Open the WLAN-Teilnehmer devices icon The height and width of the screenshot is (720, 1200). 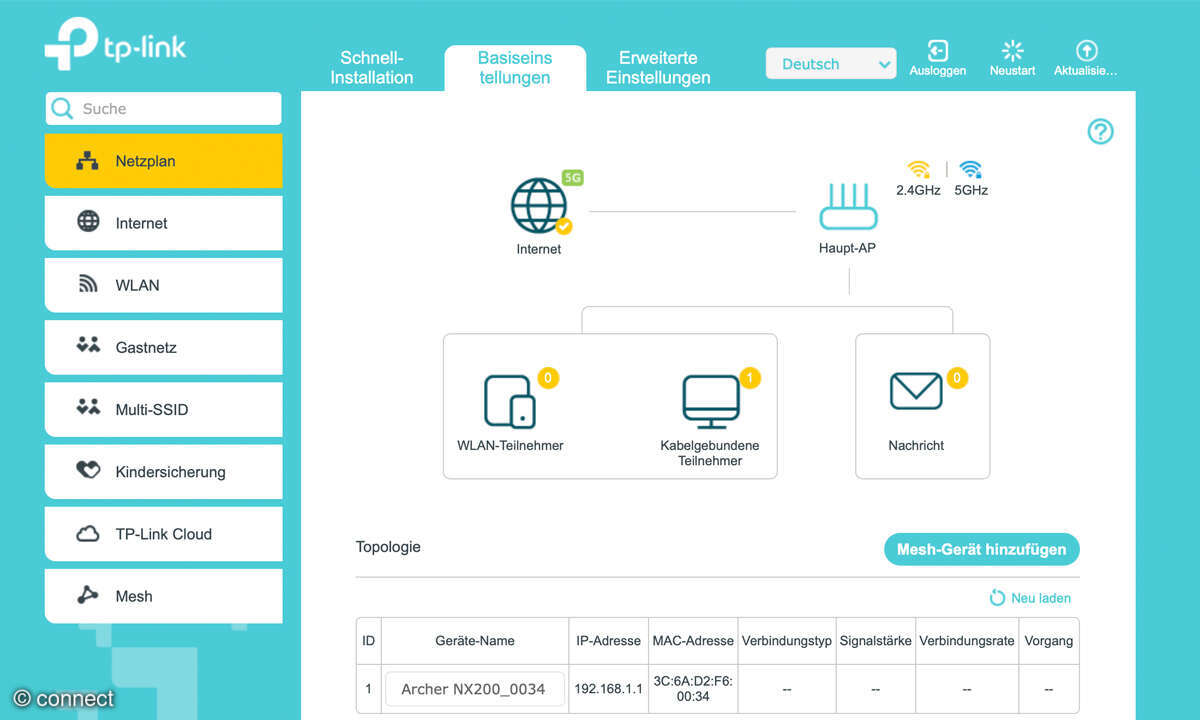509,400
